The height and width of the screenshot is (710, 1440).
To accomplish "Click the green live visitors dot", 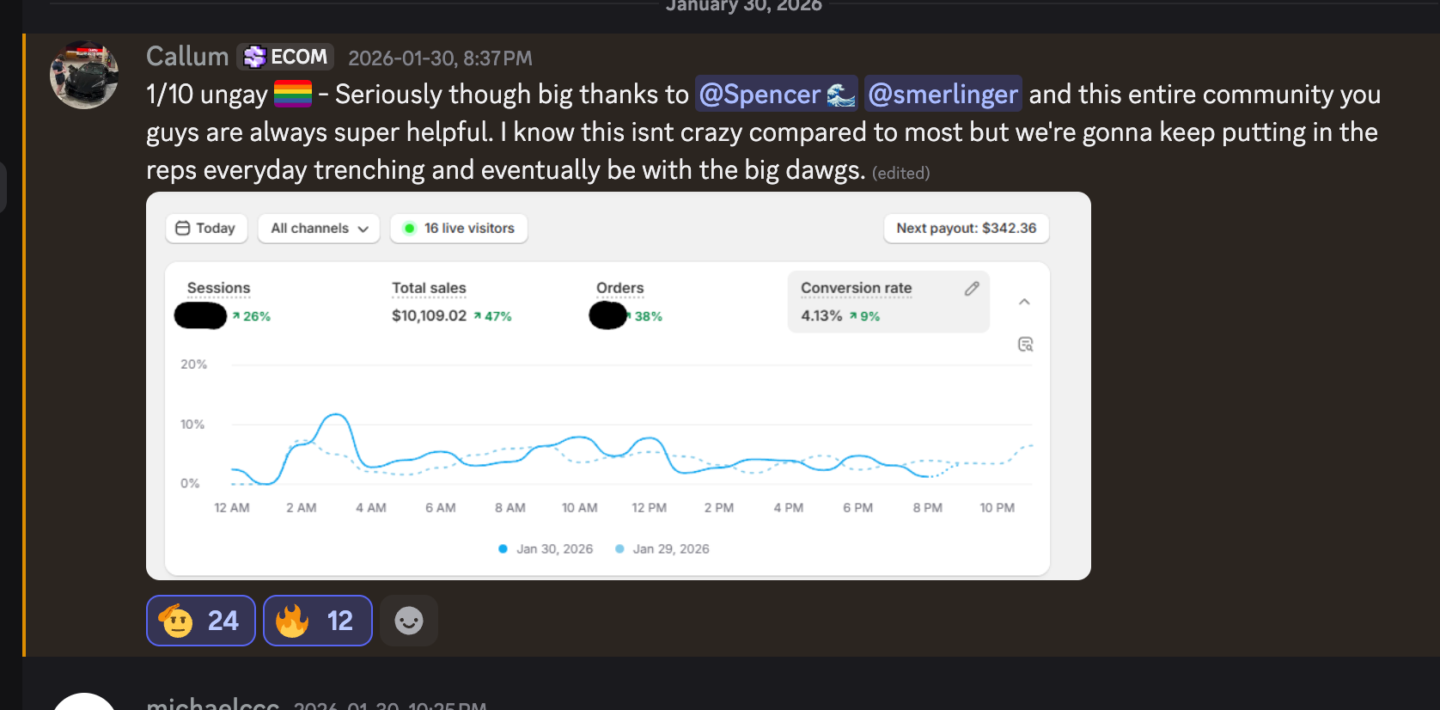I will click(409, 228).
